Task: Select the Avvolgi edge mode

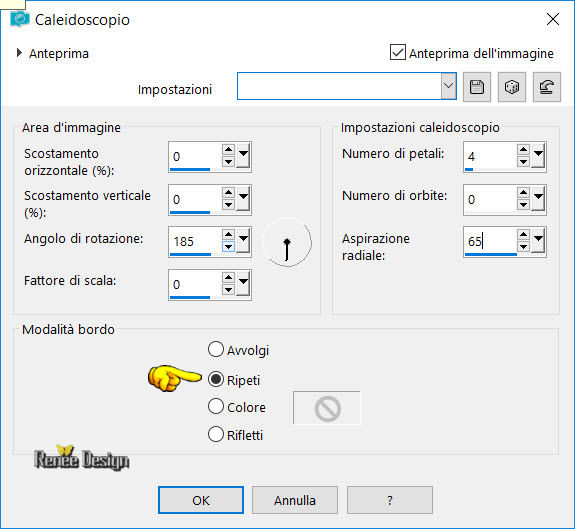Action: click(216, 349)
